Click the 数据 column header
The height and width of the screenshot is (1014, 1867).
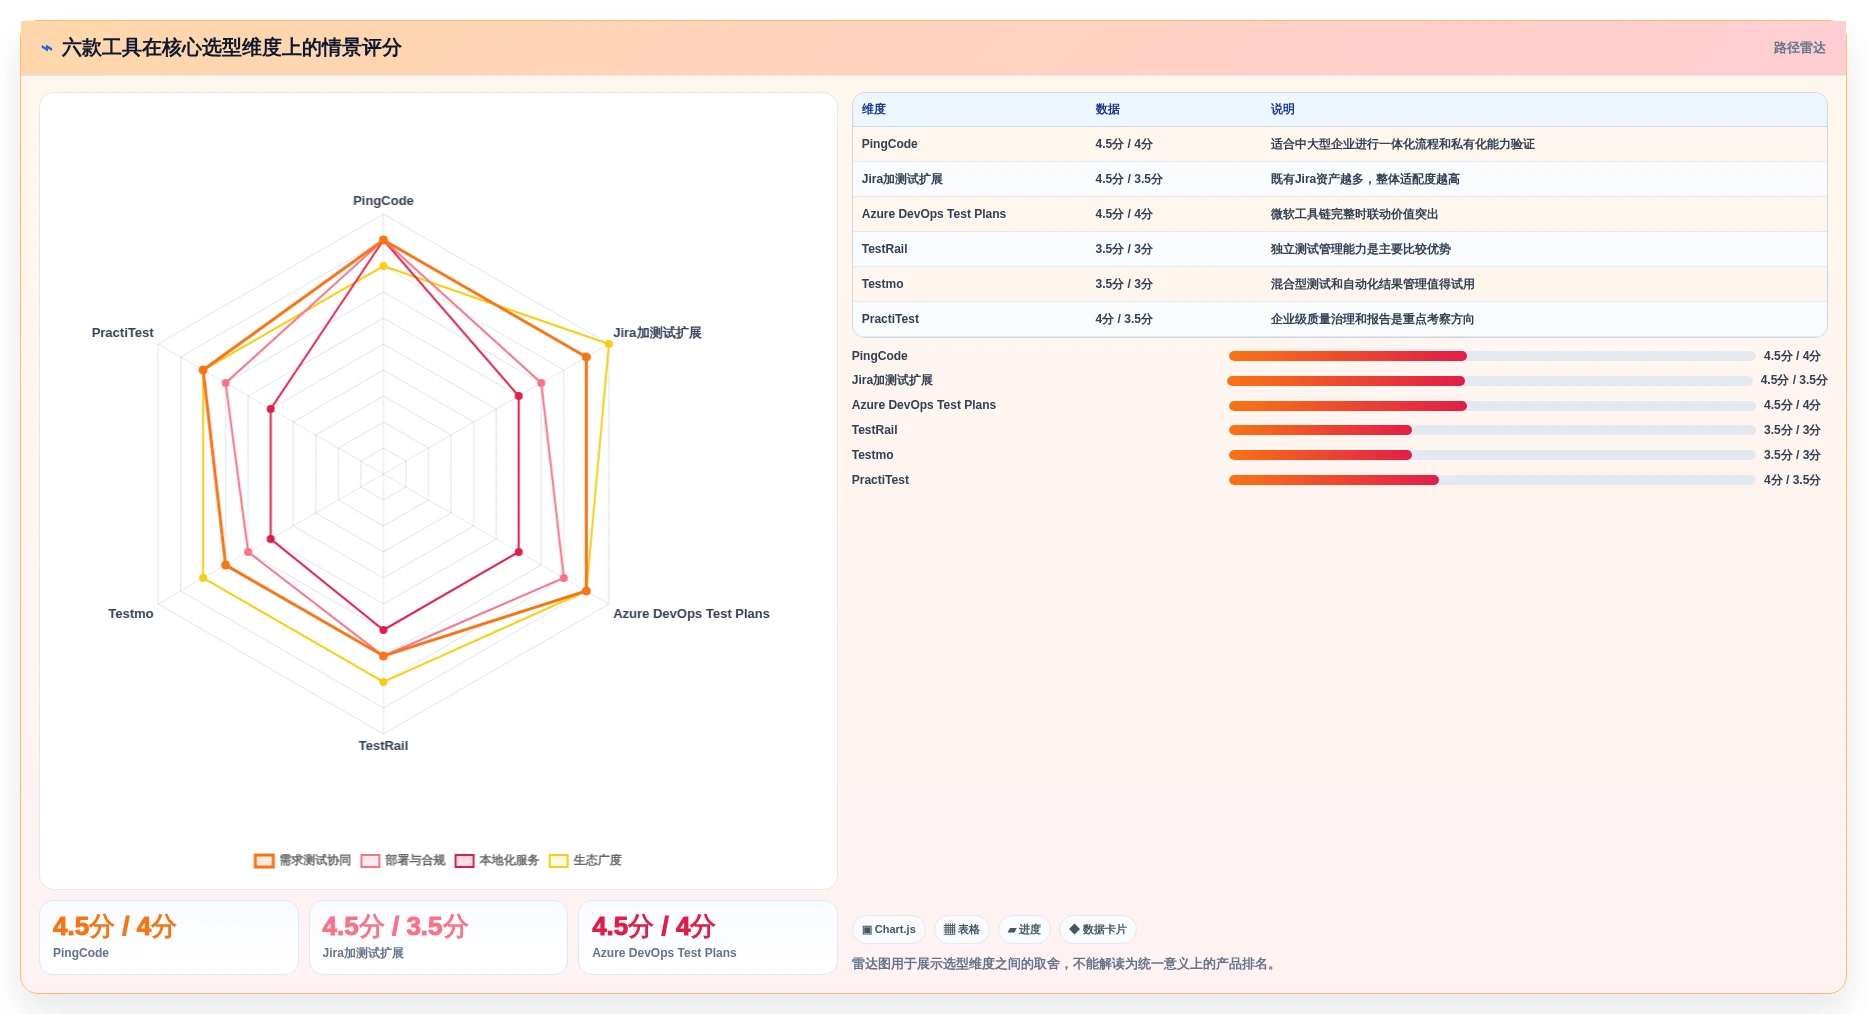(1107, 110)
